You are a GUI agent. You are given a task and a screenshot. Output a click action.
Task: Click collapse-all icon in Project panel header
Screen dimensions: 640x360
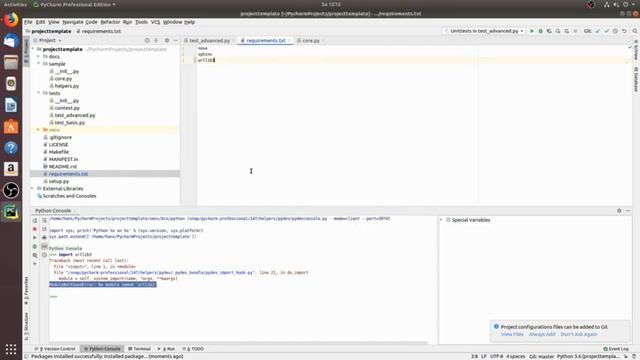[156, 40]
